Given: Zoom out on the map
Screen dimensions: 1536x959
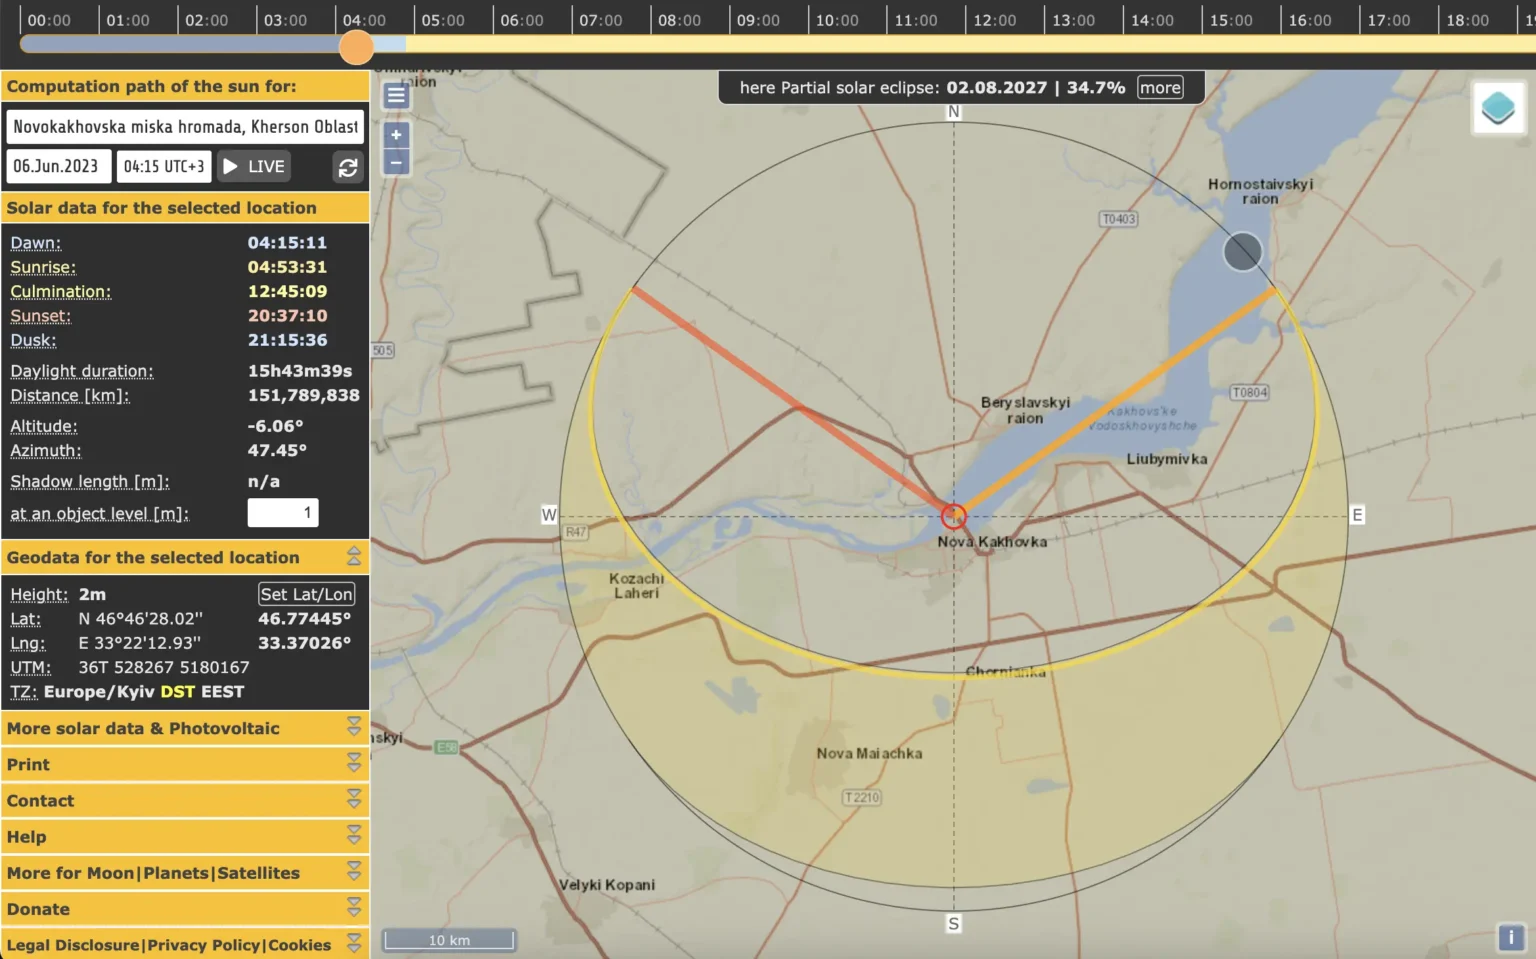Looking at the screenshot, I should point(396,162).
